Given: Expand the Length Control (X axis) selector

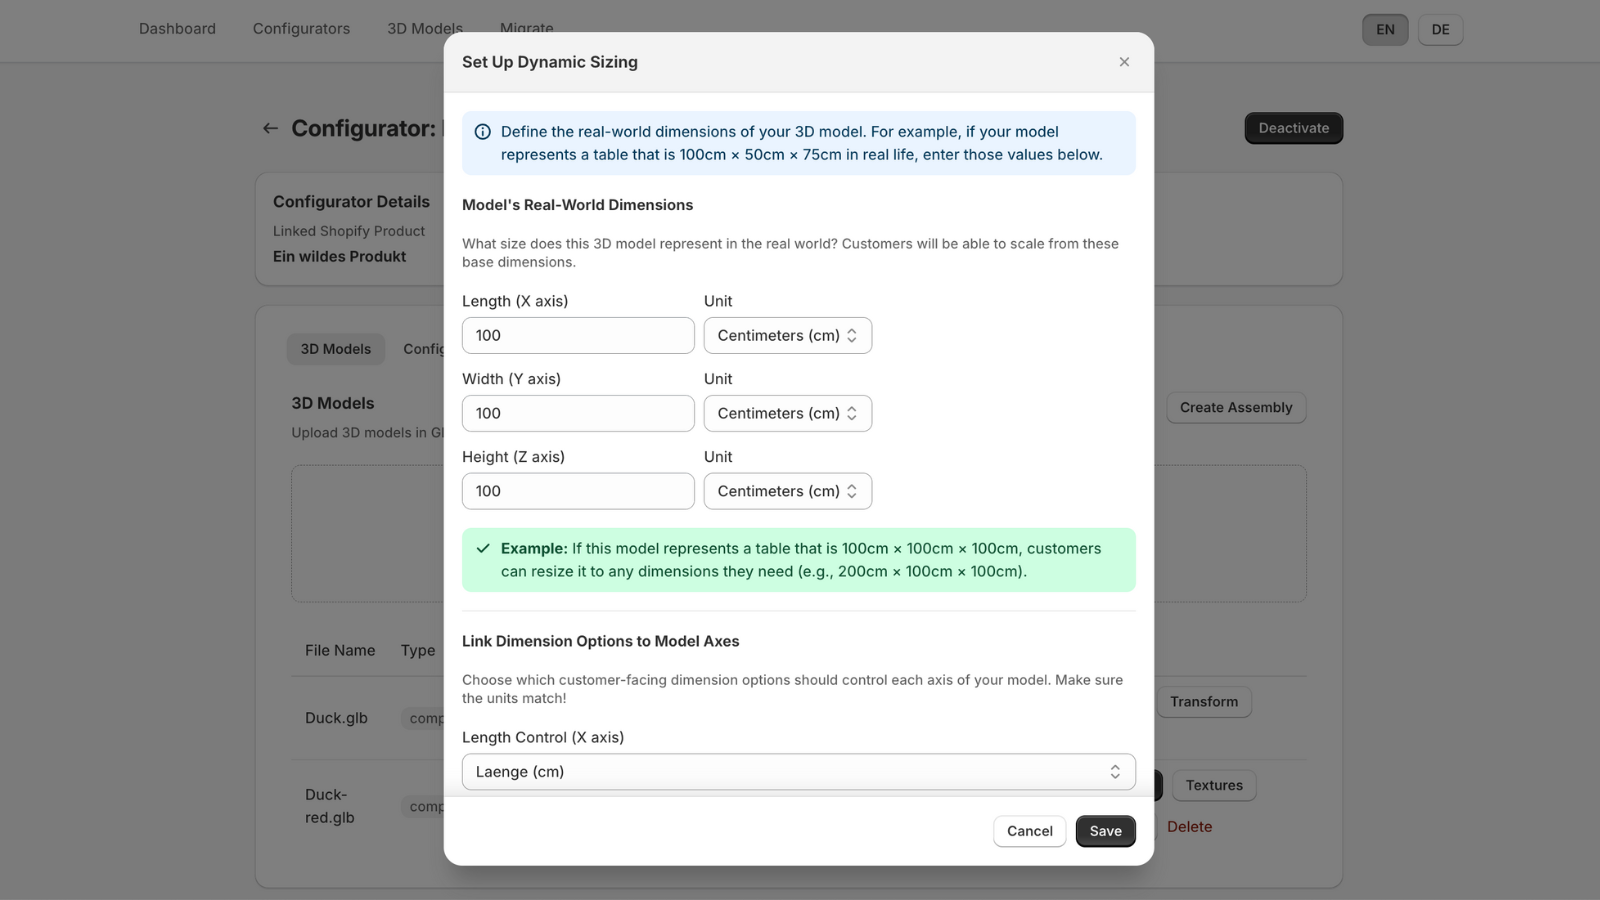Looking at the screenshot, I should [x=798, y=772].
